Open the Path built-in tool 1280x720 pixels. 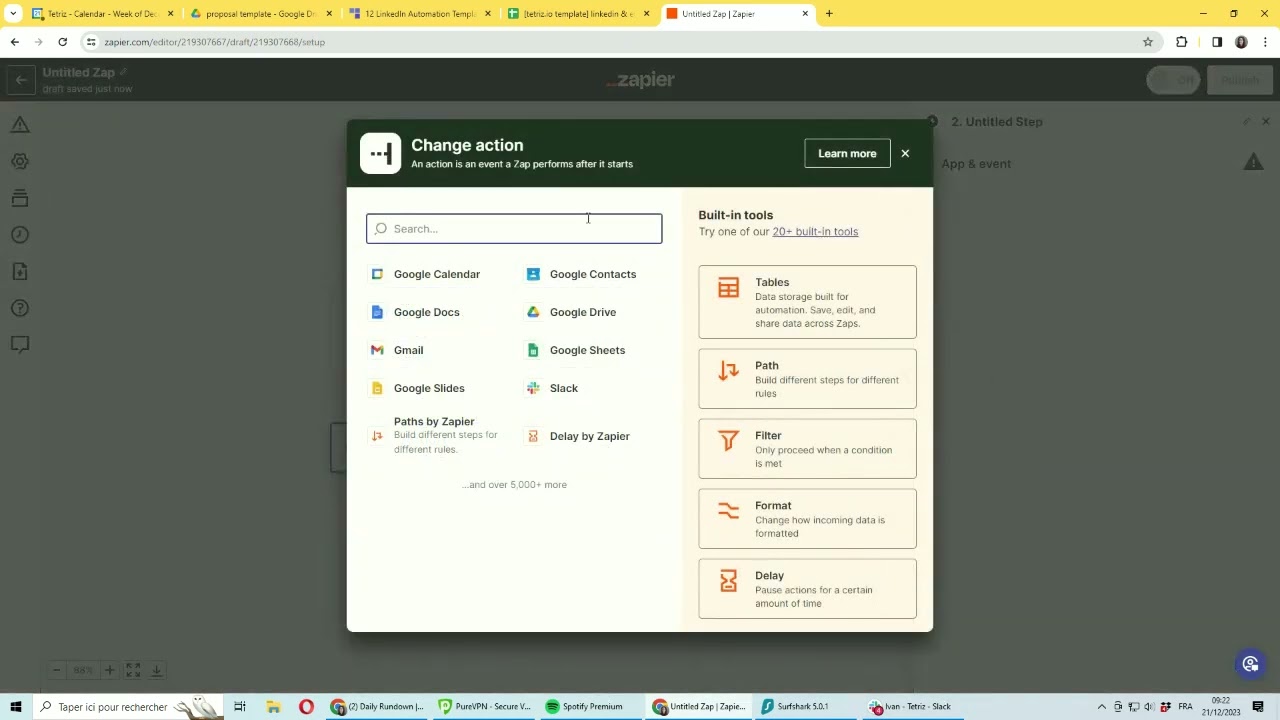807,379
